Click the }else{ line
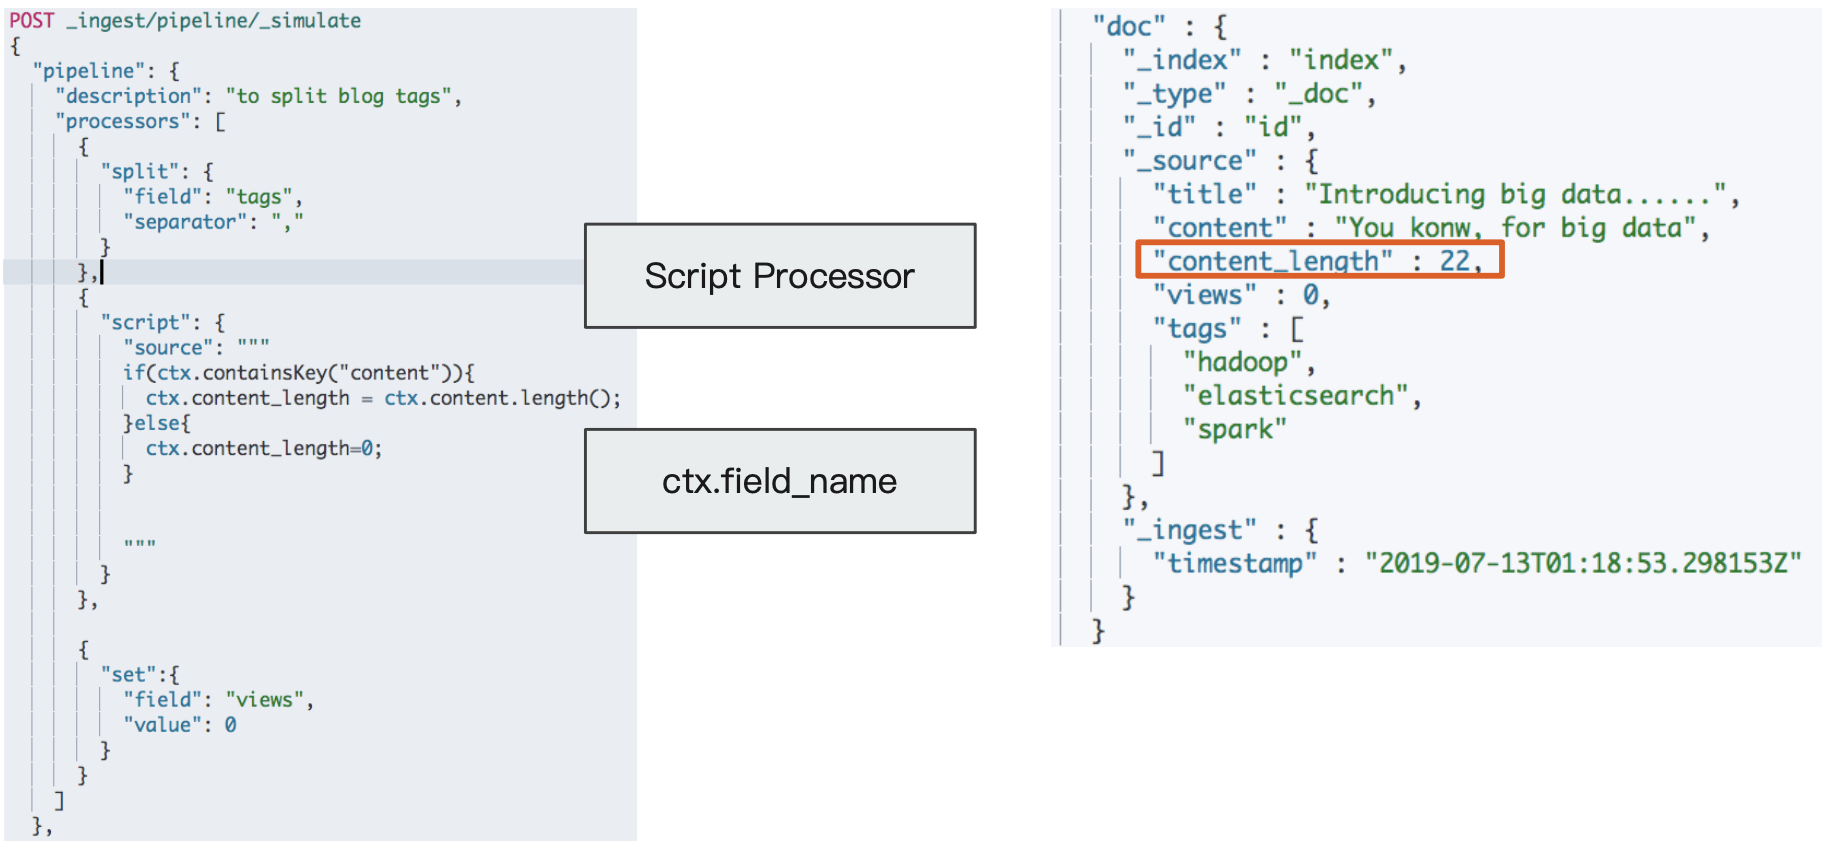This screenshot has width=1826, height=852. pyautogui.click(x=156, y=423)
